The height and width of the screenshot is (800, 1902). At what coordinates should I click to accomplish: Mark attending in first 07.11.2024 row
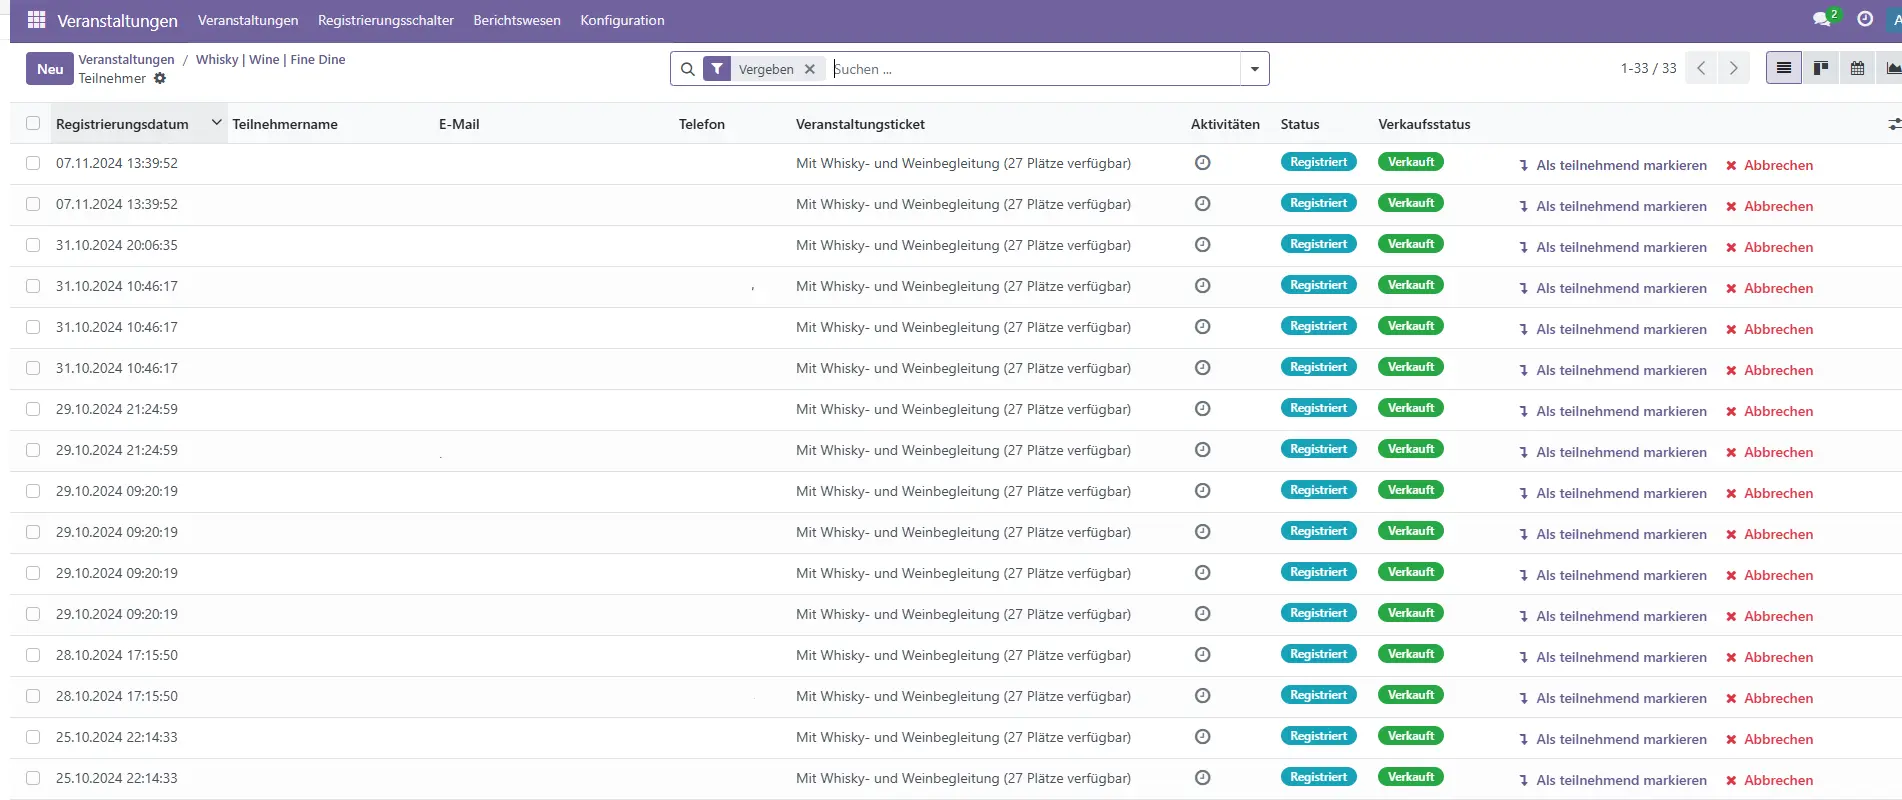pos(1612,165)
